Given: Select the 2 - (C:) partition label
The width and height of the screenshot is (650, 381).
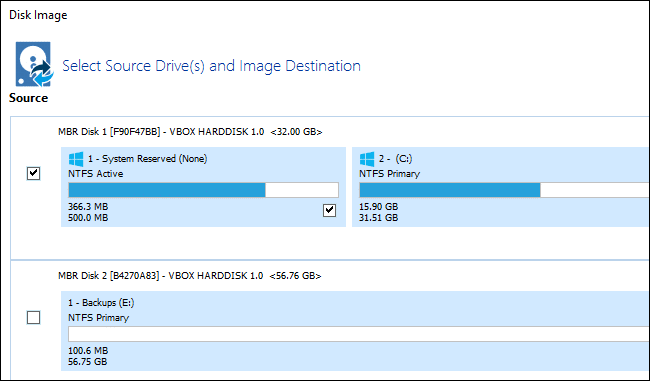Looking at the screenshot, I should pos(395,159).
